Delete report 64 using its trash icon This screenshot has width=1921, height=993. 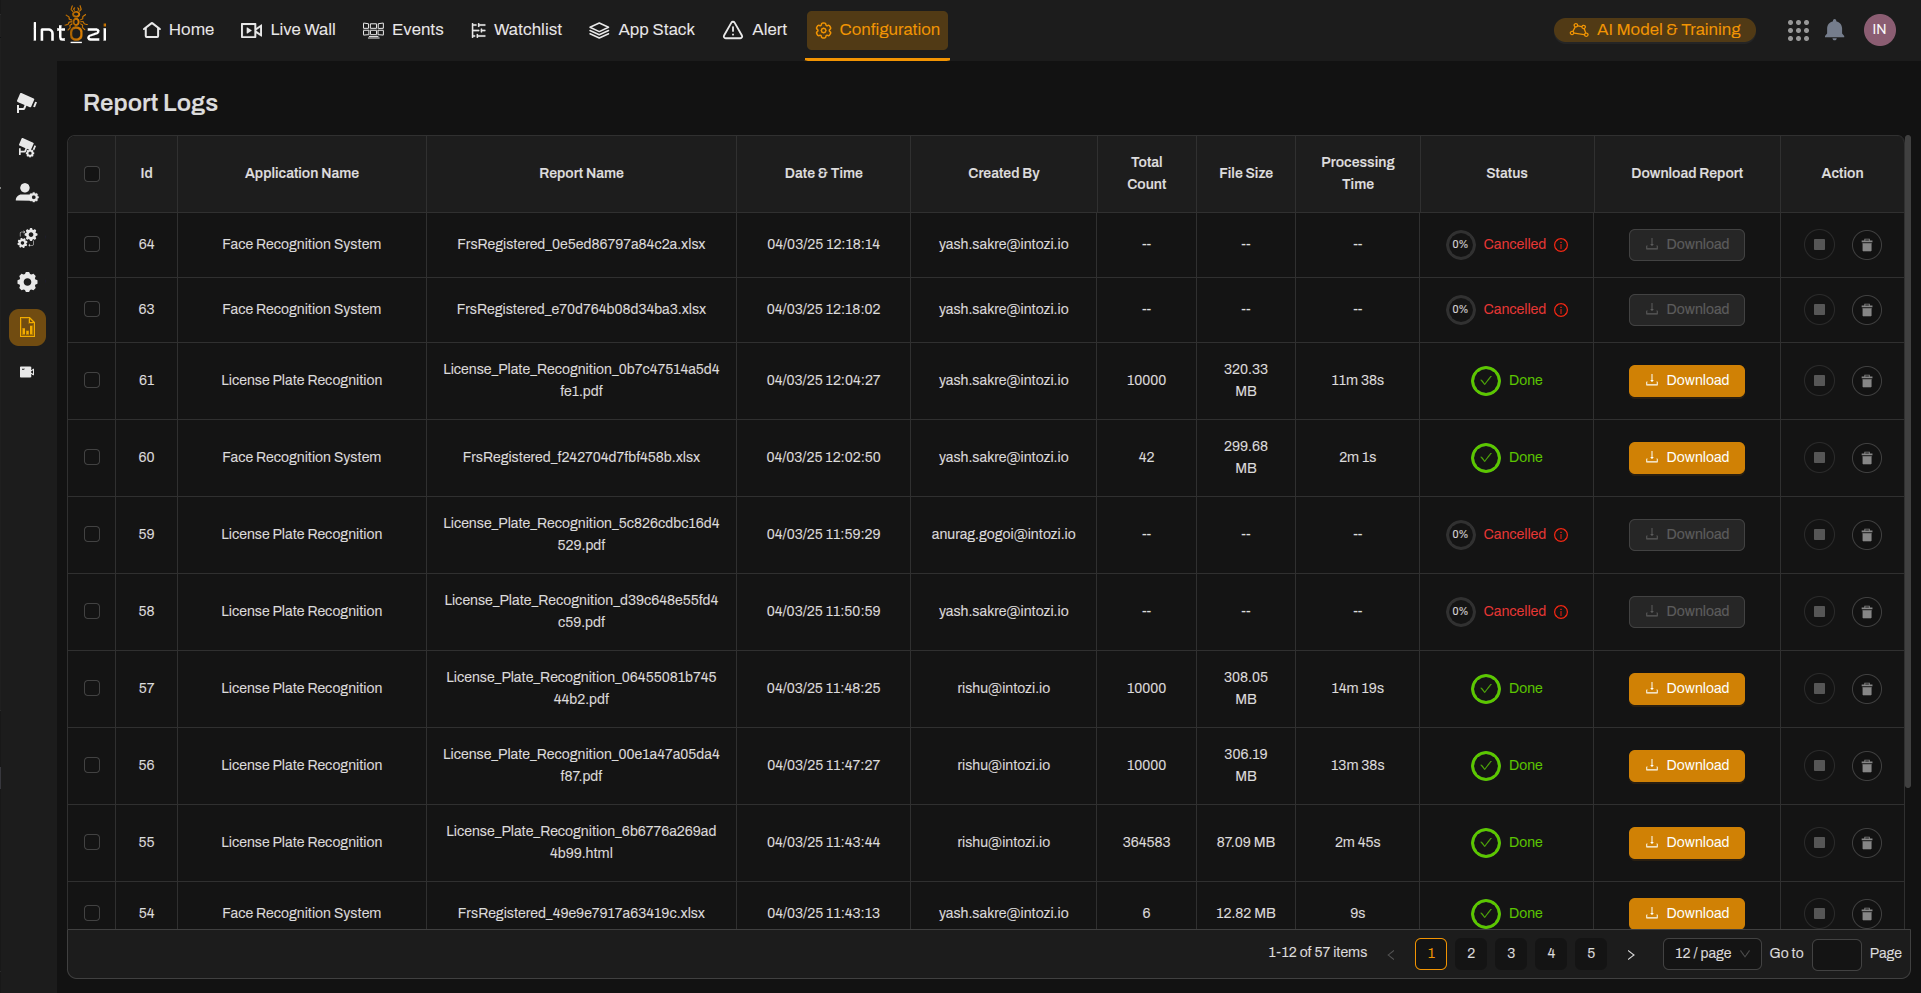click(x=1867, y=244)
